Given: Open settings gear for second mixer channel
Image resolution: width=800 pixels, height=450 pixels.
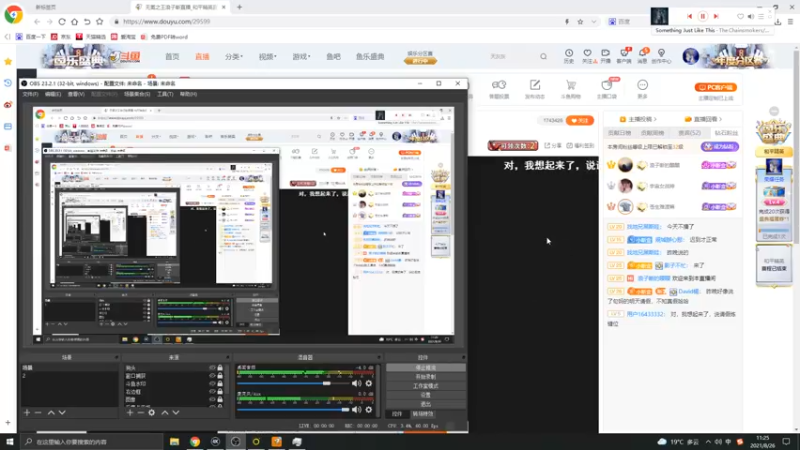Looking at the screenshot, I should click(x=368, y=409).
